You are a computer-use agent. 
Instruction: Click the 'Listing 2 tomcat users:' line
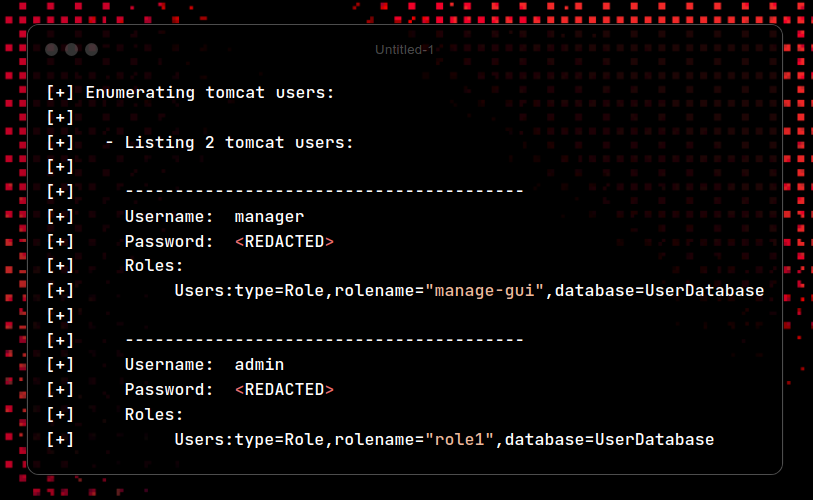coord(239,143)
